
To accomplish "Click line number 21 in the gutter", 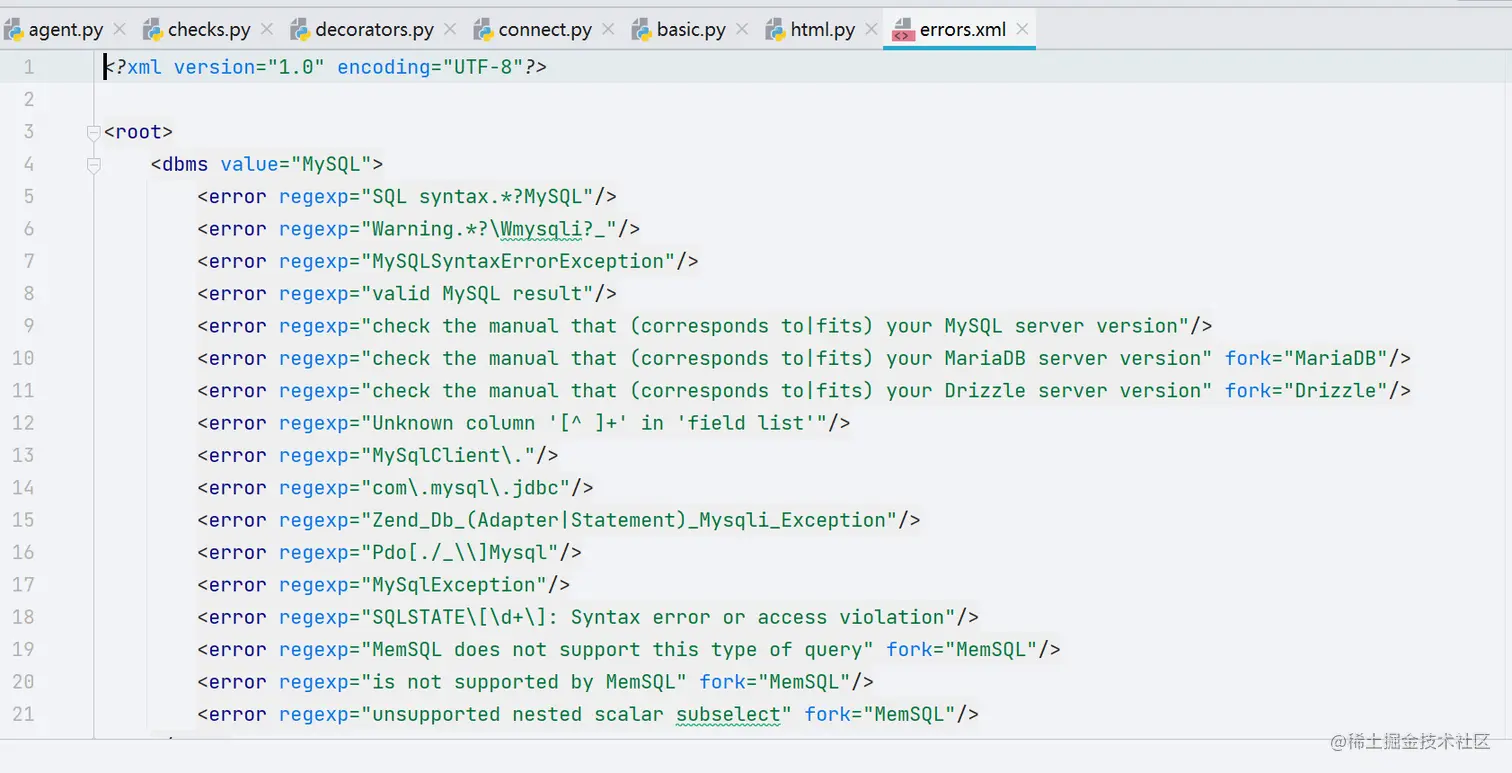I will click(x=23, y=714).
